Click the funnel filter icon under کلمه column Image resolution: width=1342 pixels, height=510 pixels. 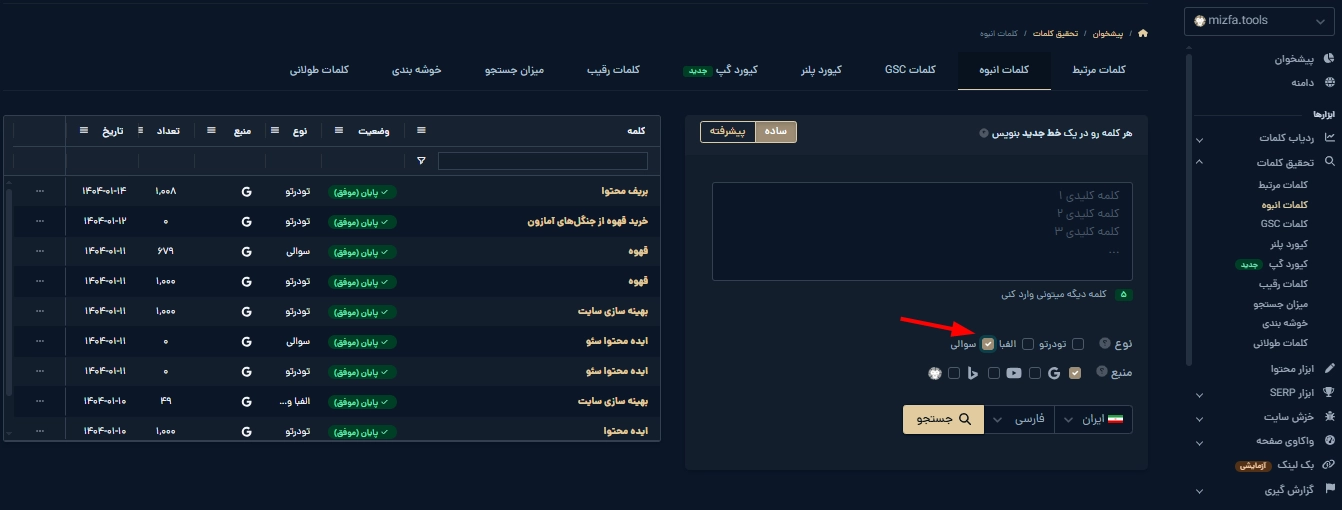pos(421,160)
